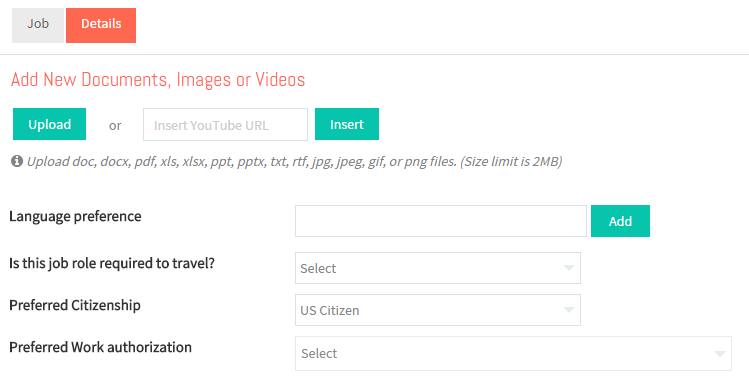Select the Details tab
The width and height of the screenshot is (749, 385).
click(101, 25)
